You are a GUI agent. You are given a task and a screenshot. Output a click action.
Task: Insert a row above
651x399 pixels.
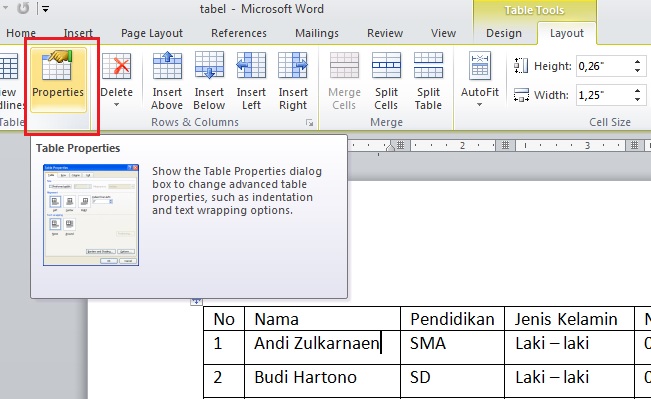(167, 81)
